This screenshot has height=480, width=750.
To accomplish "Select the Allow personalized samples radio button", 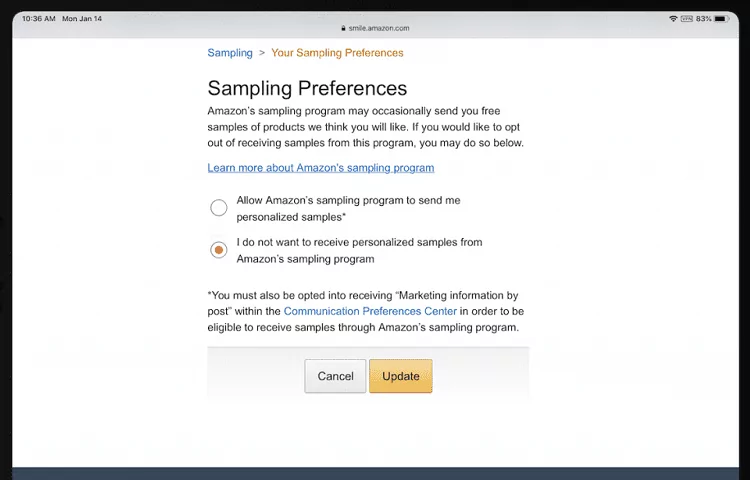I will pyautogui.click(x=218, y=208).
